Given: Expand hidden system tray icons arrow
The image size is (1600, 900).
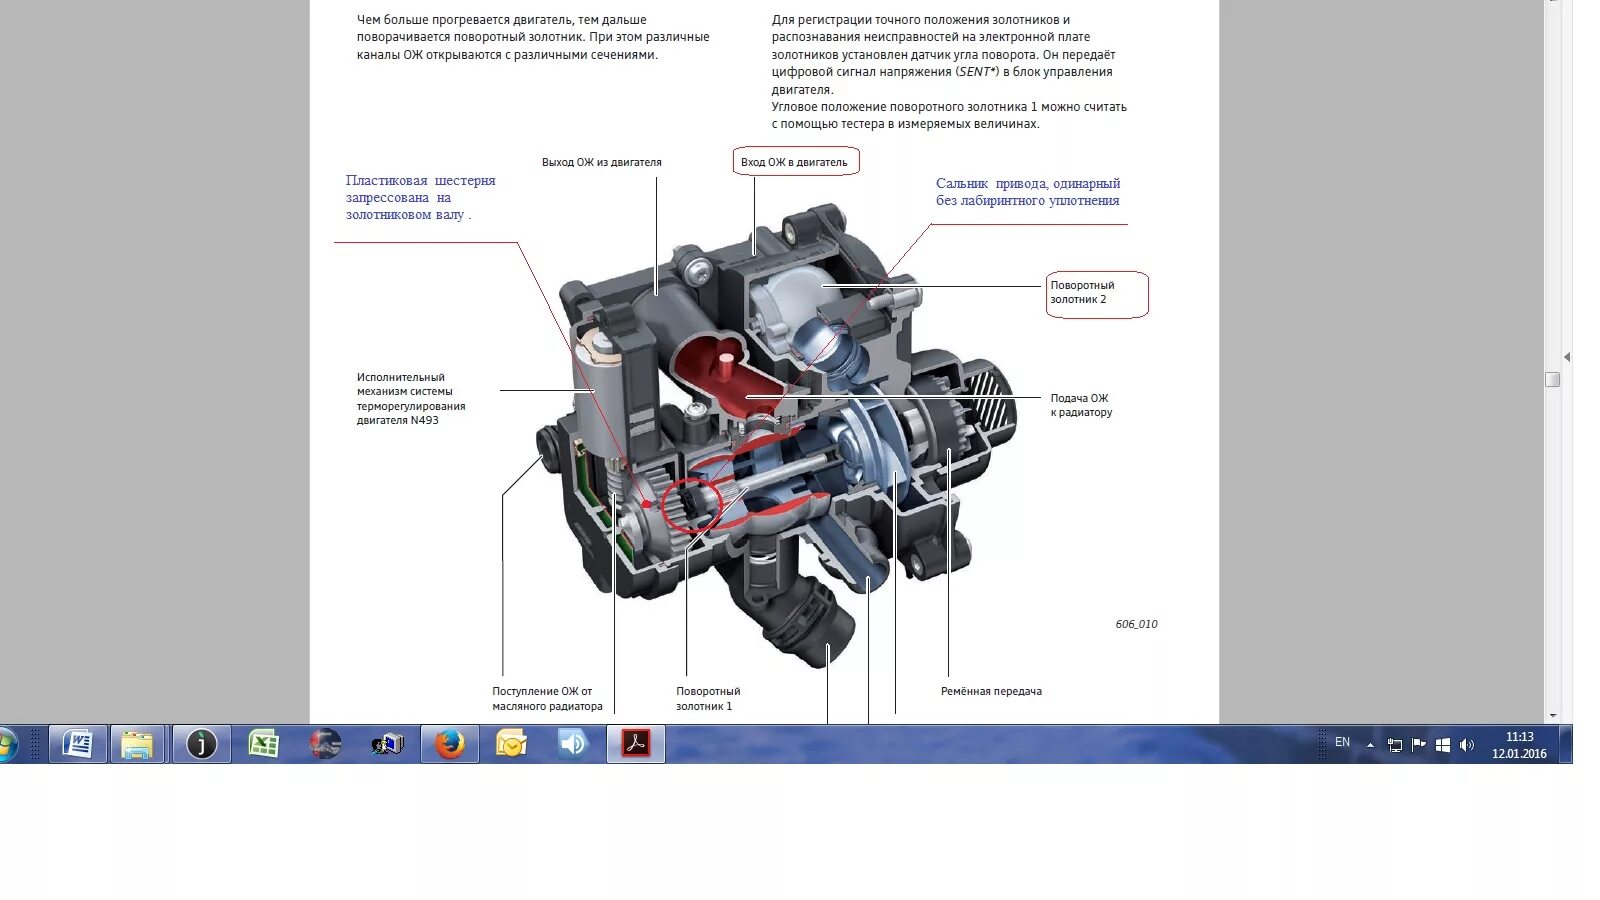Looking at the screenshot, I should (1371, 744).
